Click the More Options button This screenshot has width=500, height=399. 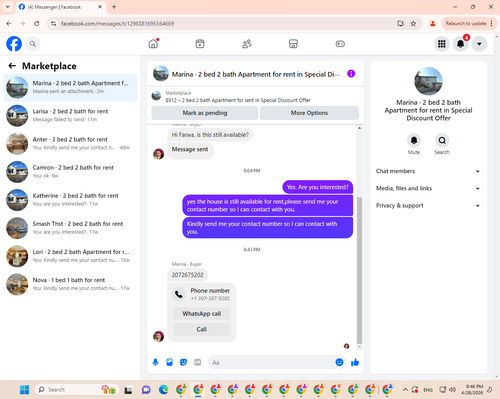(309, 113)
